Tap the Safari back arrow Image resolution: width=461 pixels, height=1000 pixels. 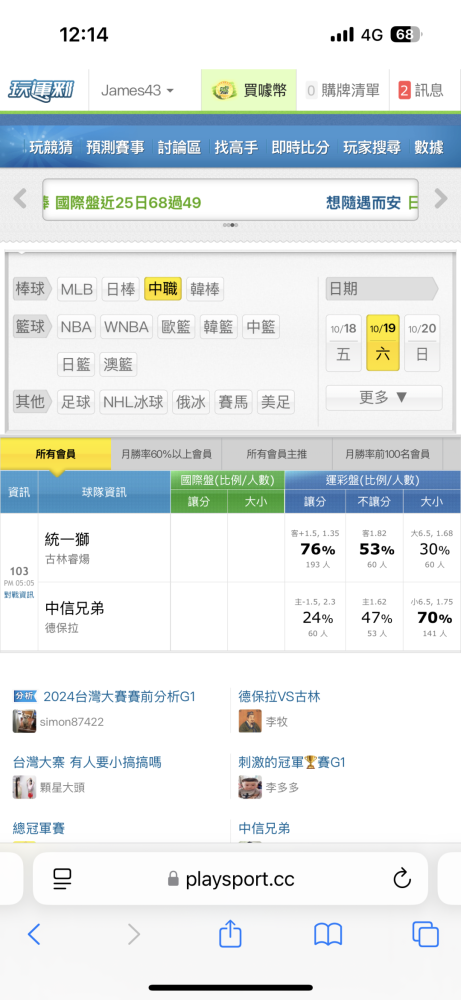[34, 934]
